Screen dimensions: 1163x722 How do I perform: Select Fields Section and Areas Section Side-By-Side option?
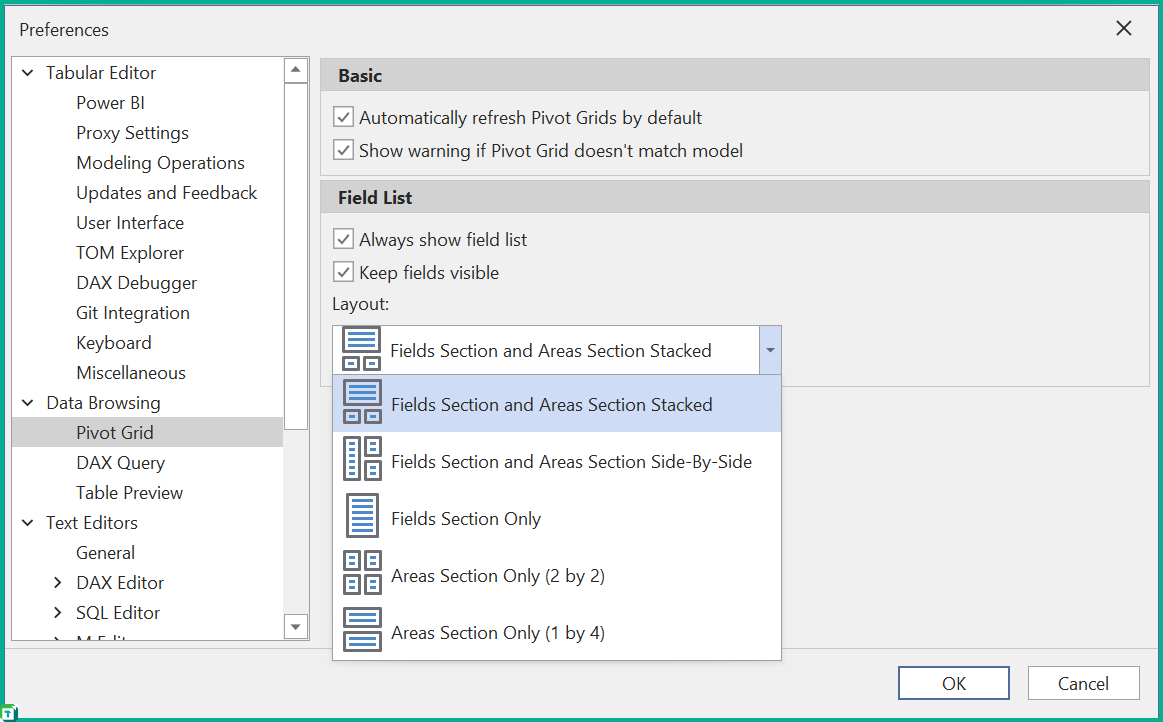click(x=571, y=459)
